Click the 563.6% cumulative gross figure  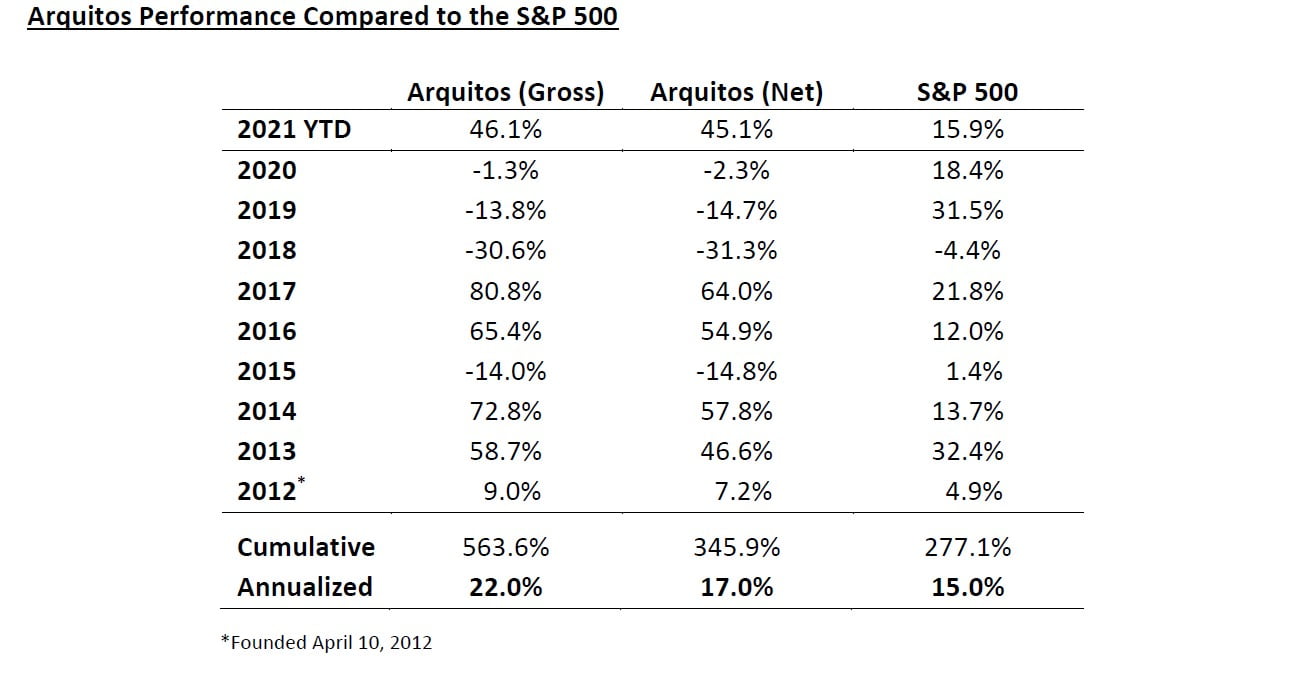pyautogui.click(x=505, y=548)
